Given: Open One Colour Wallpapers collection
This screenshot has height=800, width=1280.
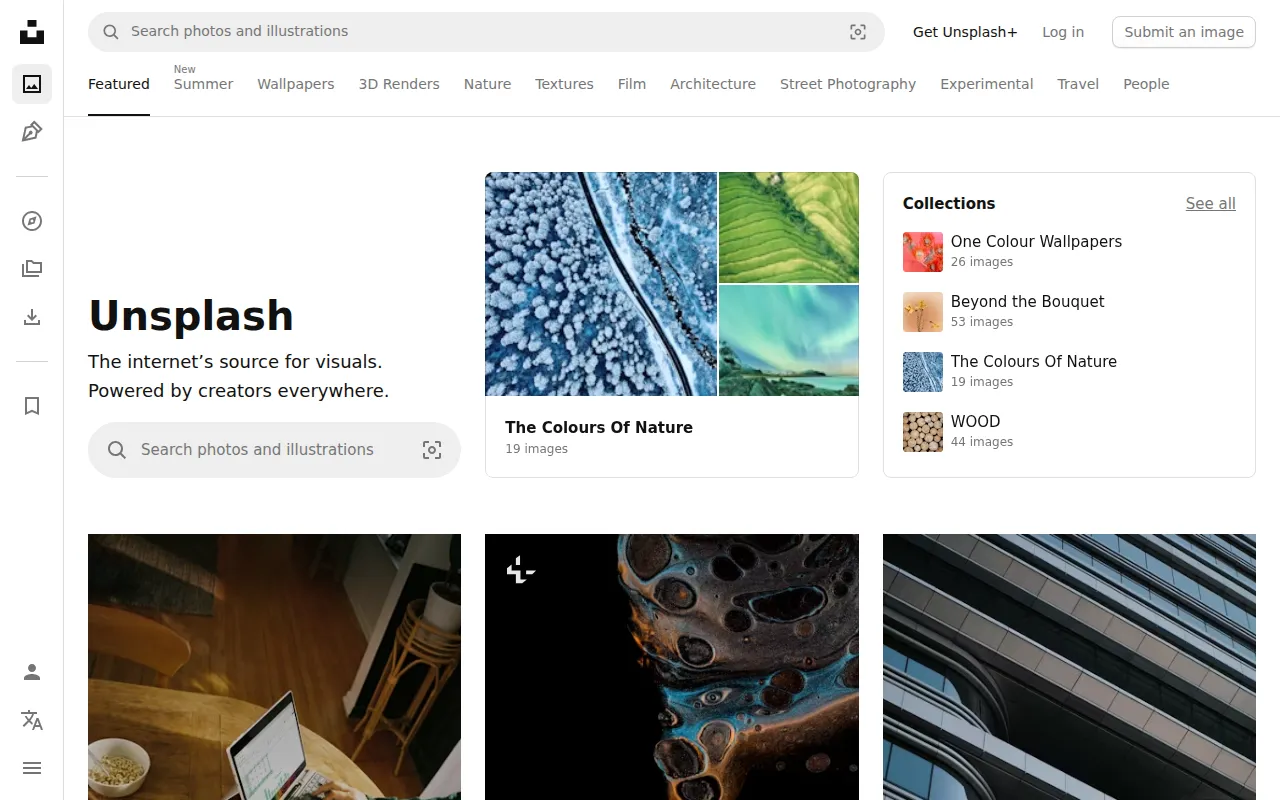Looking at the screenshot, I should [x=1036, y=241].
